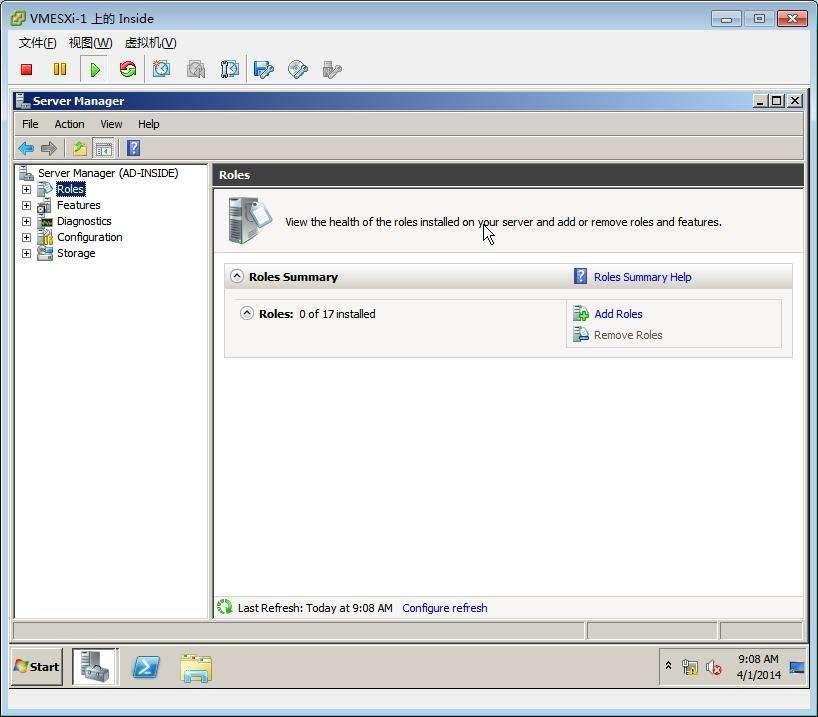The image size is (818, 717).
Task: Click the Remove Roles icon
Action: pos(581,334)
